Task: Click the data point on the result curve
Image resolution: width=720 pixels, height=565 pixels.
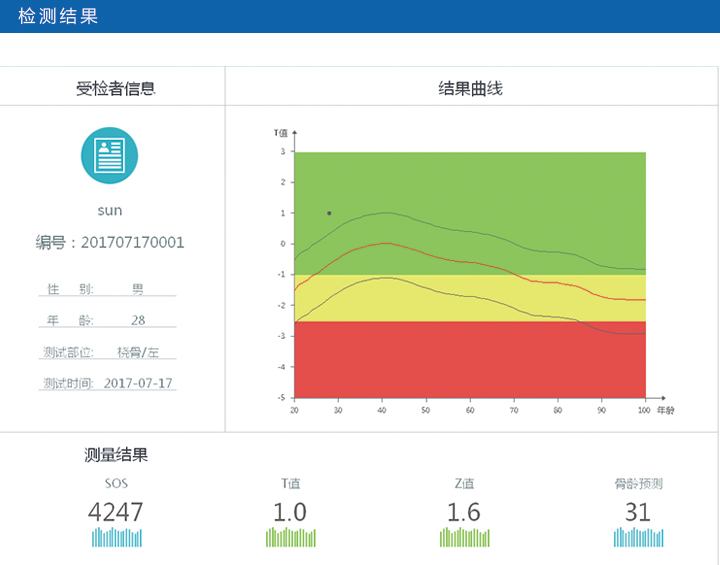Action: pyautogui.click(x=329, y=213)
